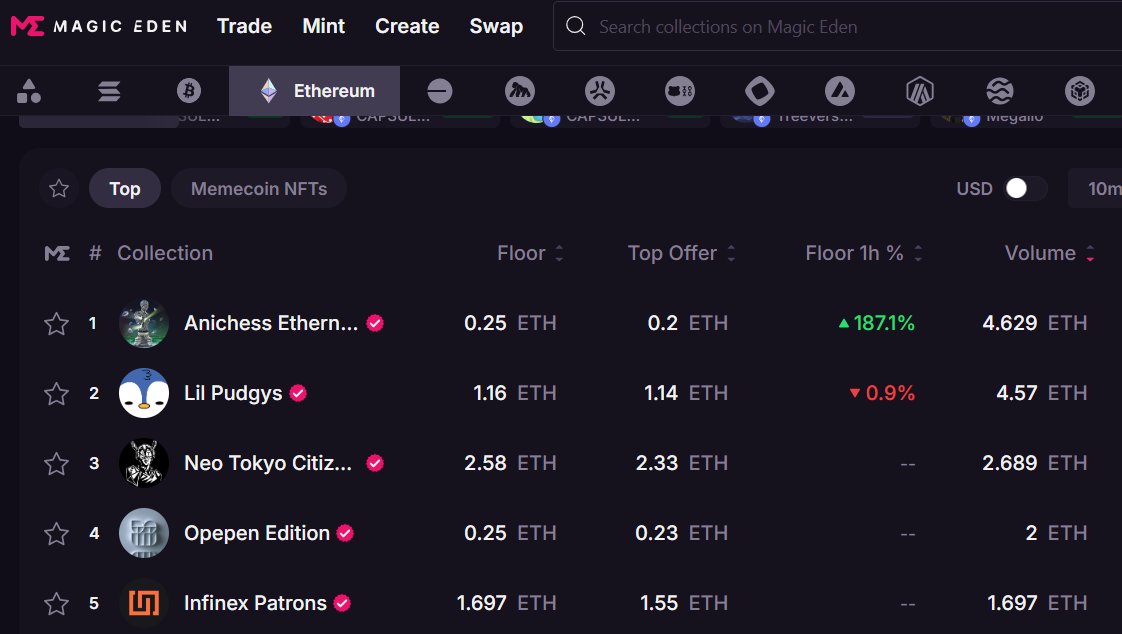Image resolution: width=1122 pixels, height=634 pixels.
Task: Click the 2.33 ETH top offer cell
Action: pyautogui.click(x=682, y=463)
